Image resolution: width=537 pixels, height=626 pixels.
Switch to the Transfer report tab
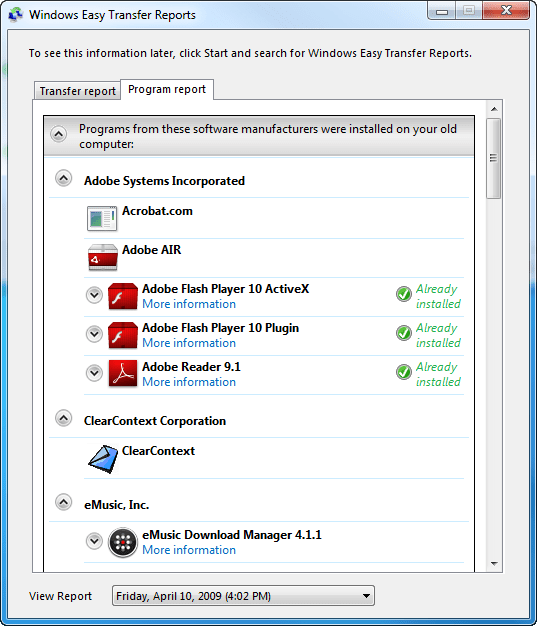pos(77,91)
